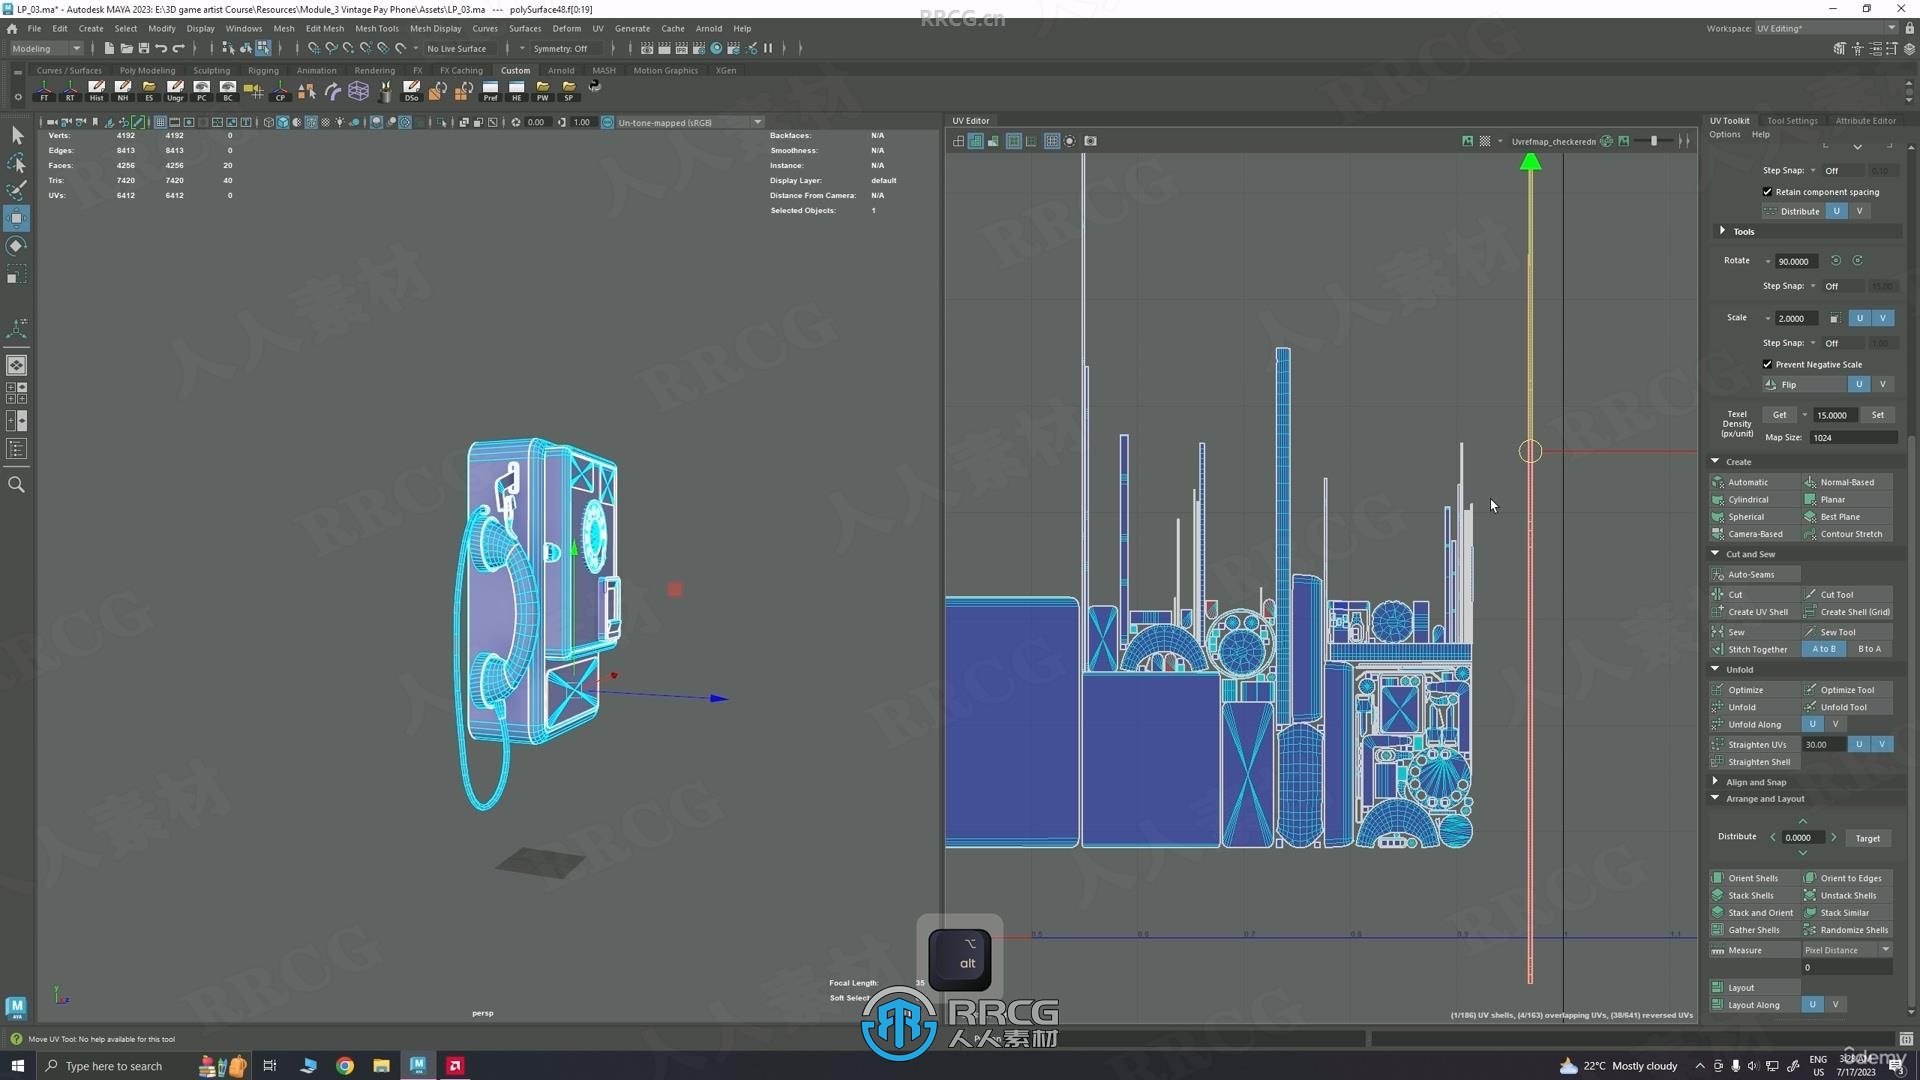Collapse the Arrange and Layout section
The height and width of the screenshot is (1080, 1920).
tap(1715, 798)
